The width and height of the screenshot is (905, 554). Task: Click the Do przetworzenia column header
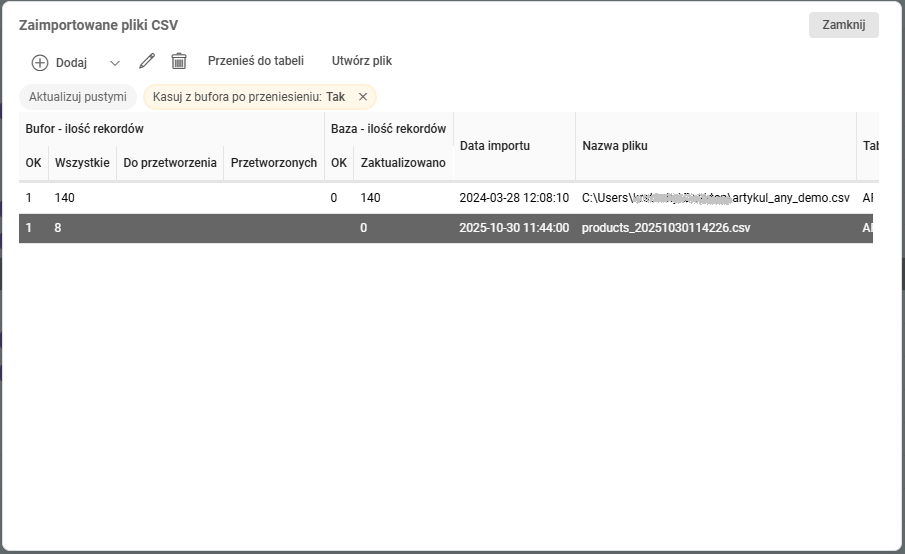(170, 163)
